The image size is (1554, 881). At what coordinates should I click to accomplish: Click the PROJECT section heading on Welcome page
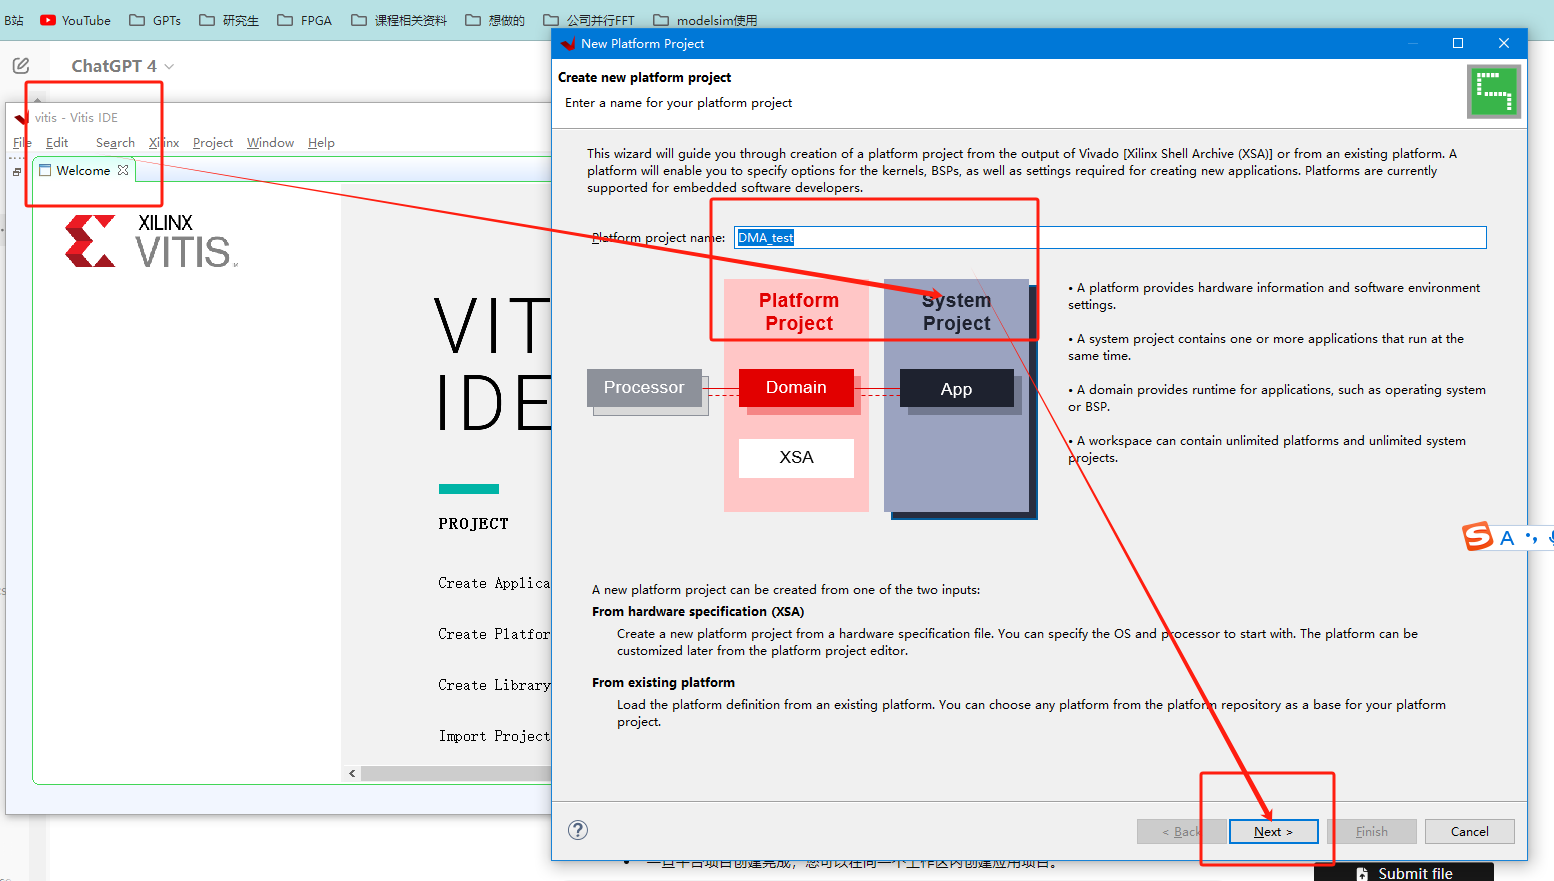tap(473, 524)
